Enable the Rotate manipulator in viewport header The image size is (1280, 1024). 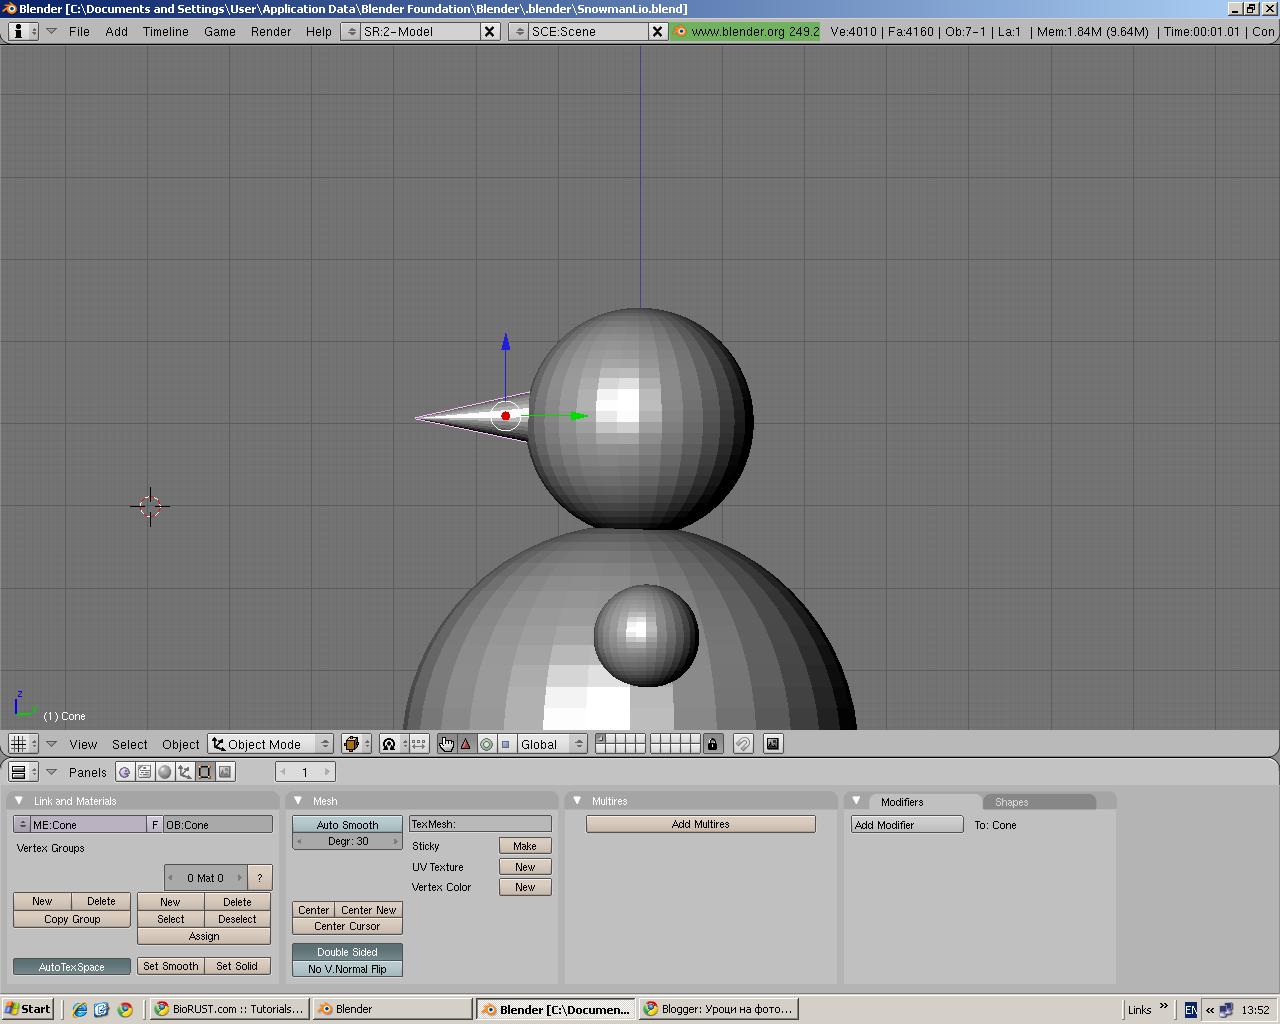[486, 744]
